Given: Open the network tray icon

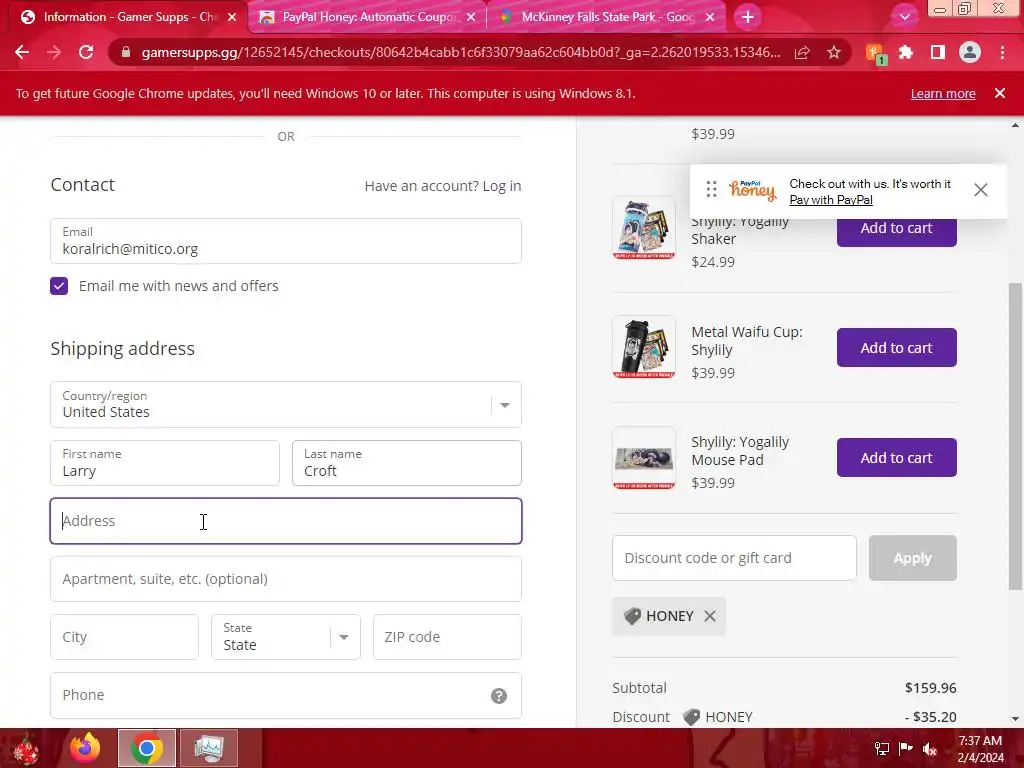Looking at the screenshot, I should coord(881,748).
